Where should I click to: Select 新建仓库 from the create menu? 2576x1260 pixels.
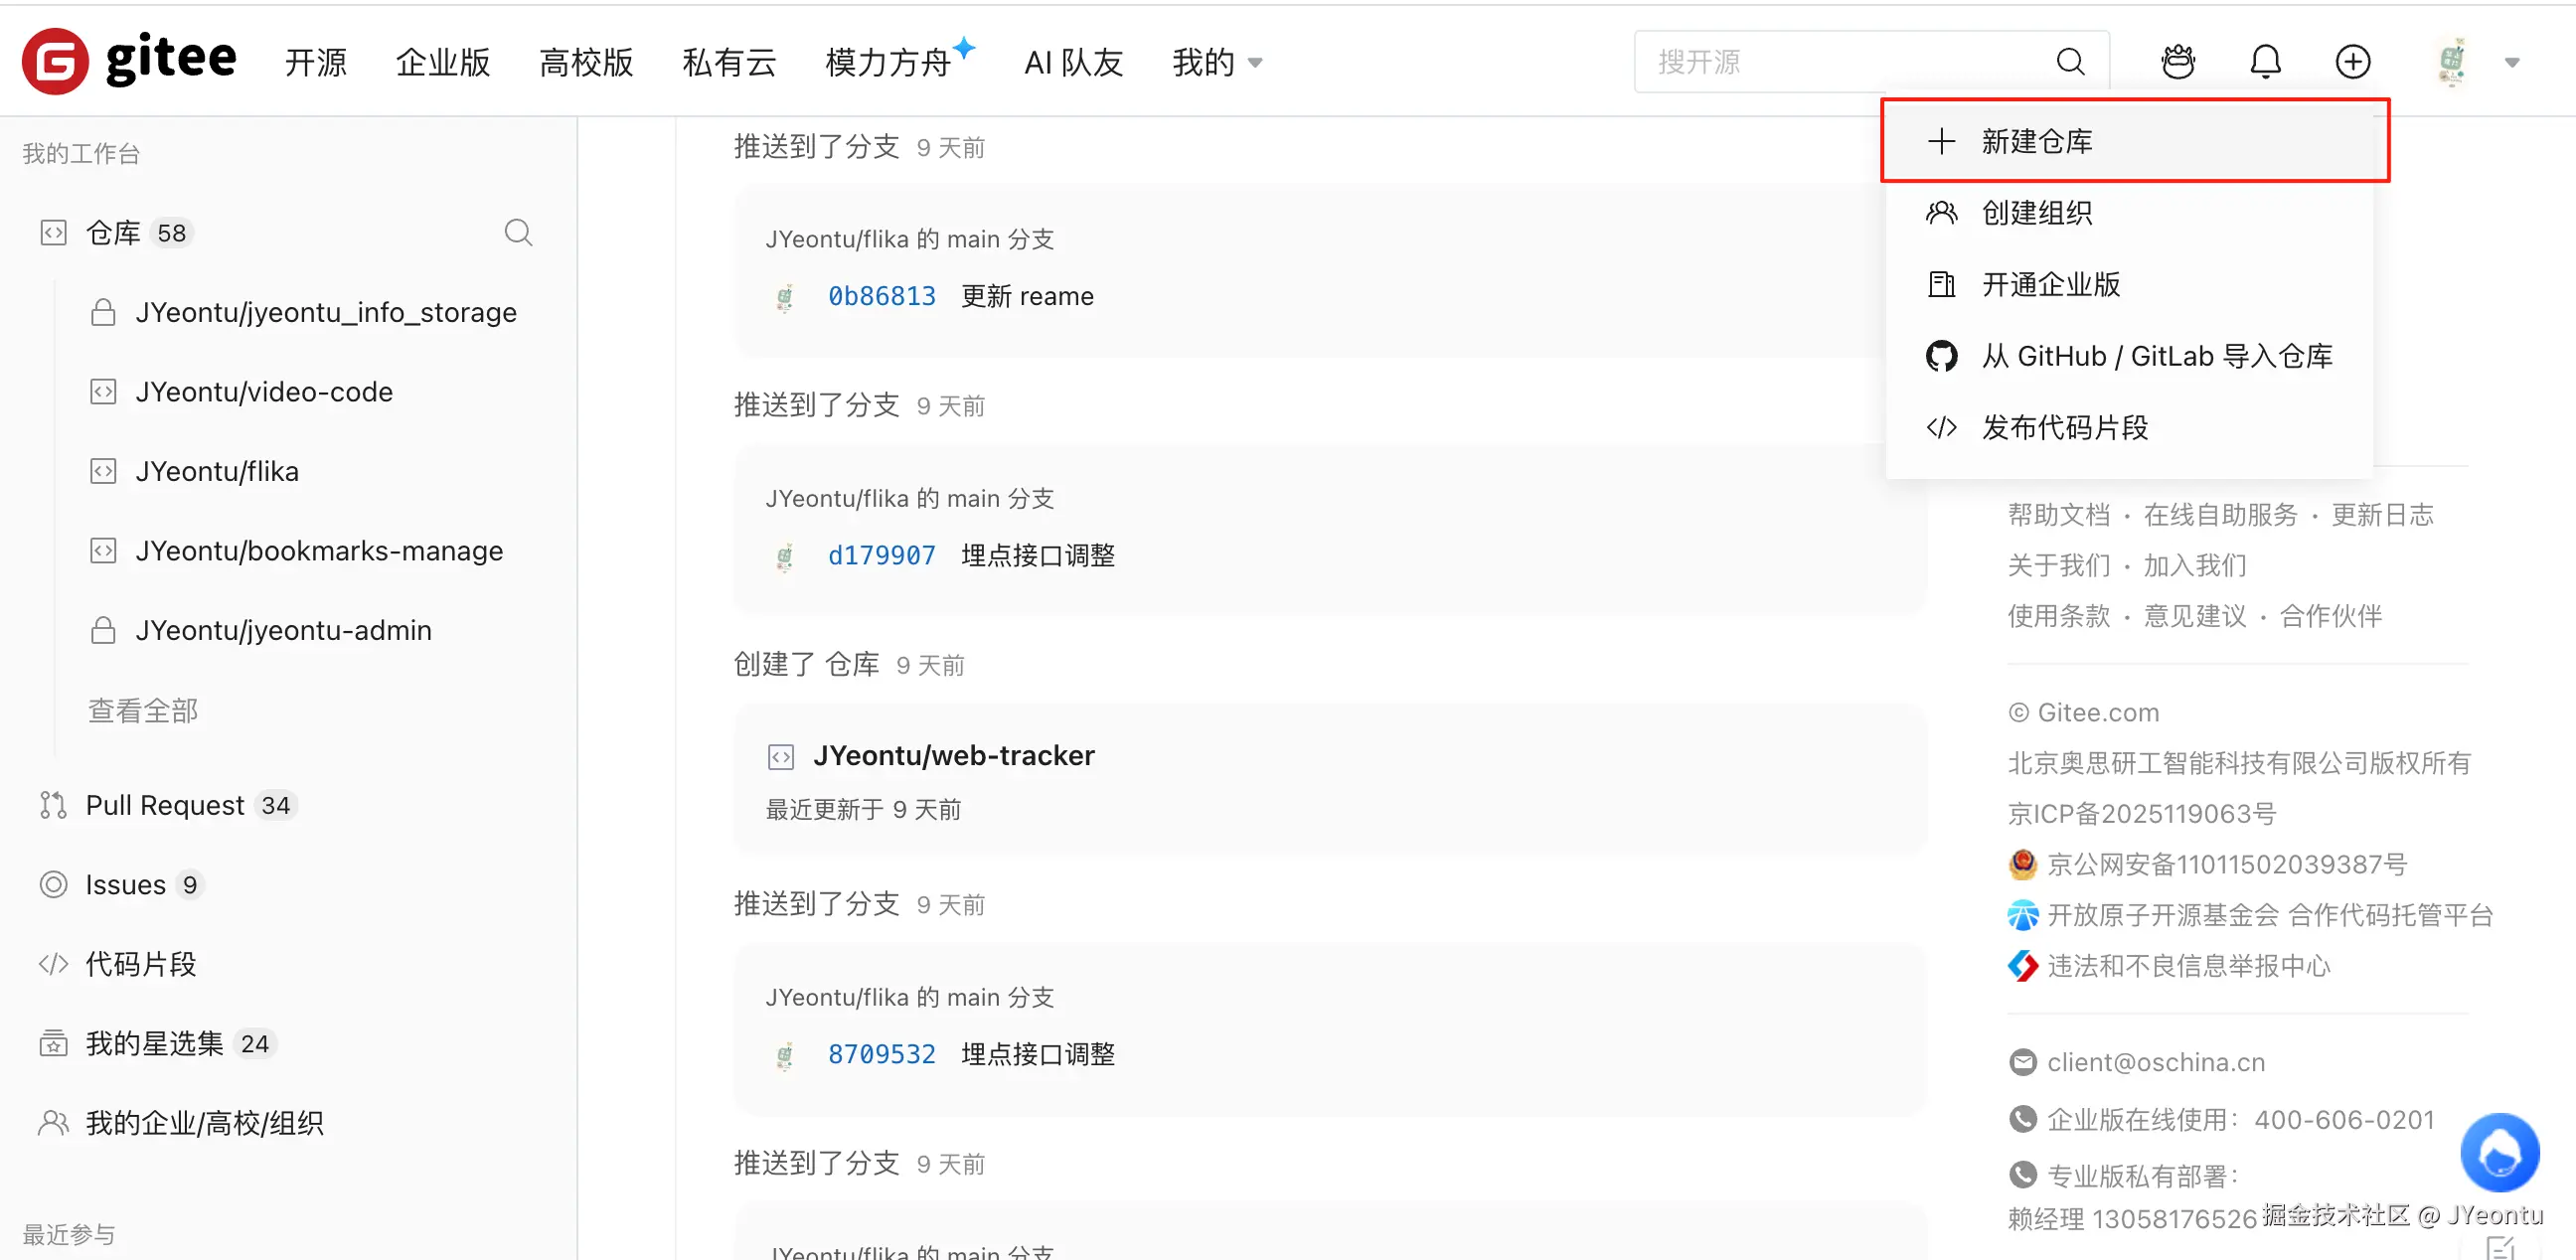[x=2037, y=141]
